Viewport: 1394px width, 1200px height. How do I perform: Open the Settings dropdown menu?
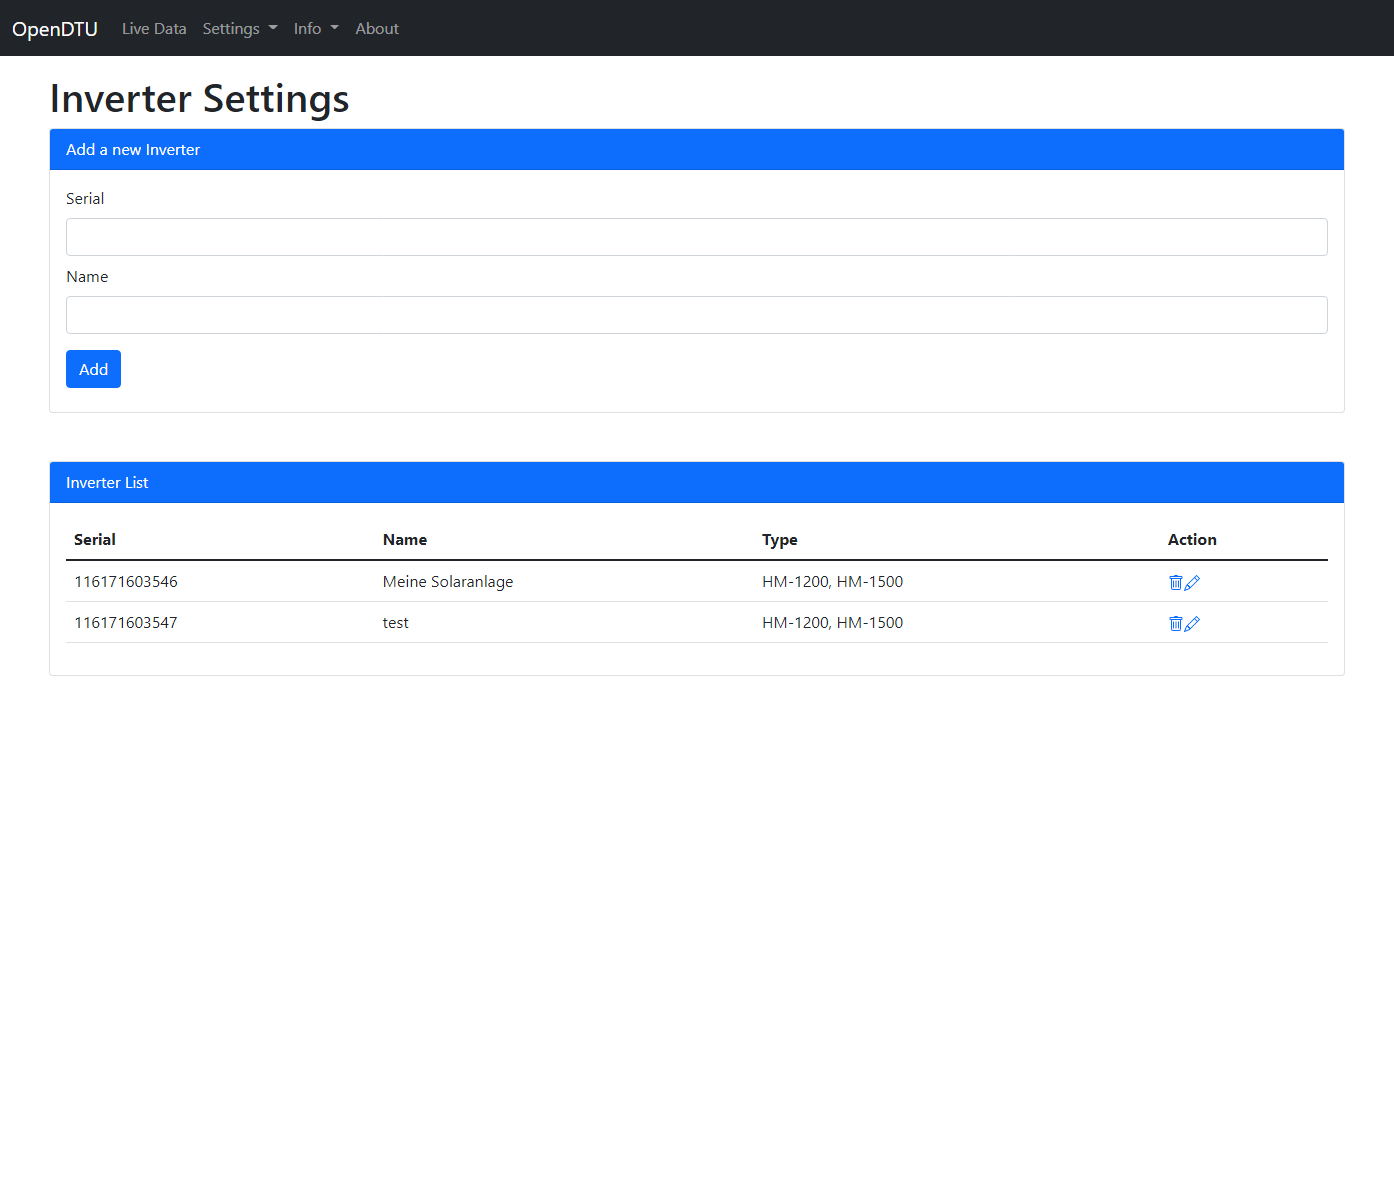(239, 29)
